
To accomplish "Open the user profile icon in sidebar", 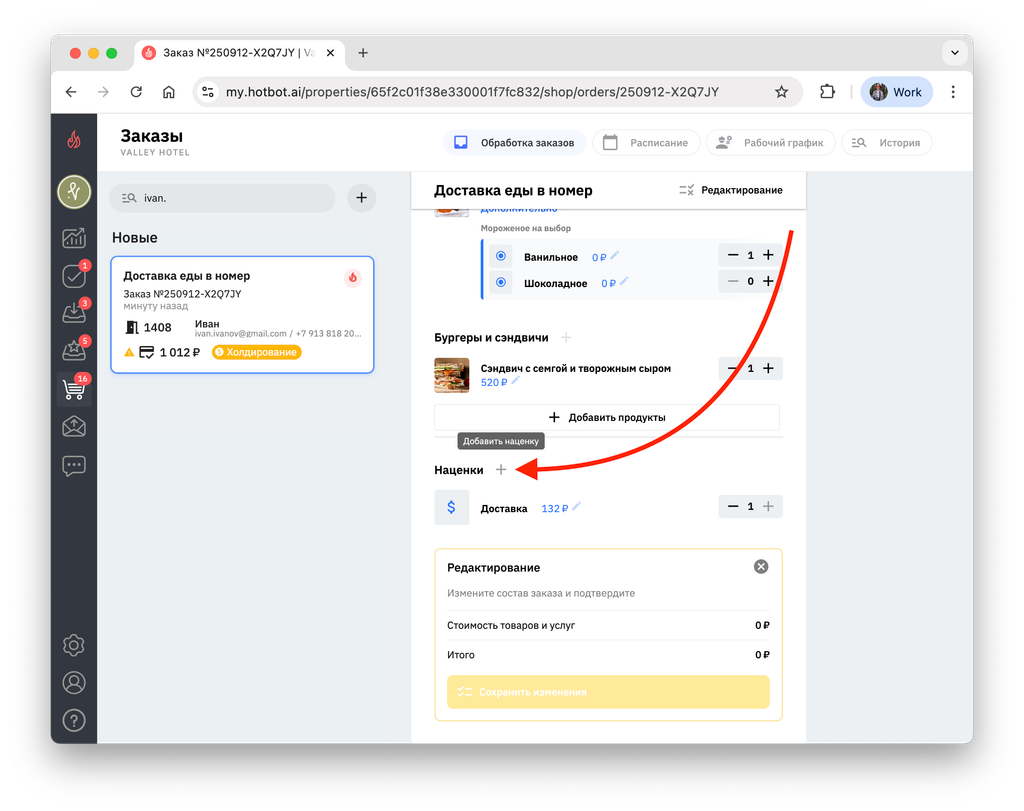I will tap(74, 683).
